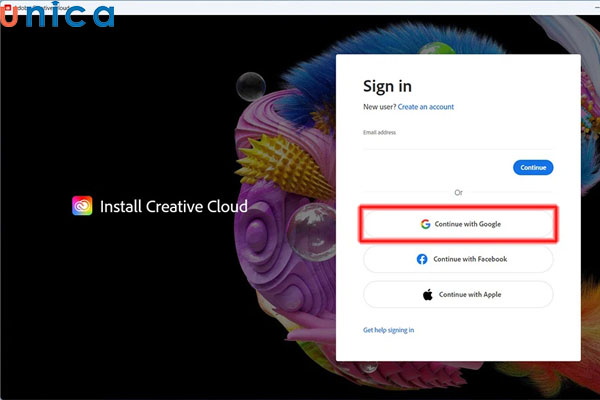Click the Install Creative Cloud text
Image resolution: width=600 pixels, height=400 pixels.
173,207
